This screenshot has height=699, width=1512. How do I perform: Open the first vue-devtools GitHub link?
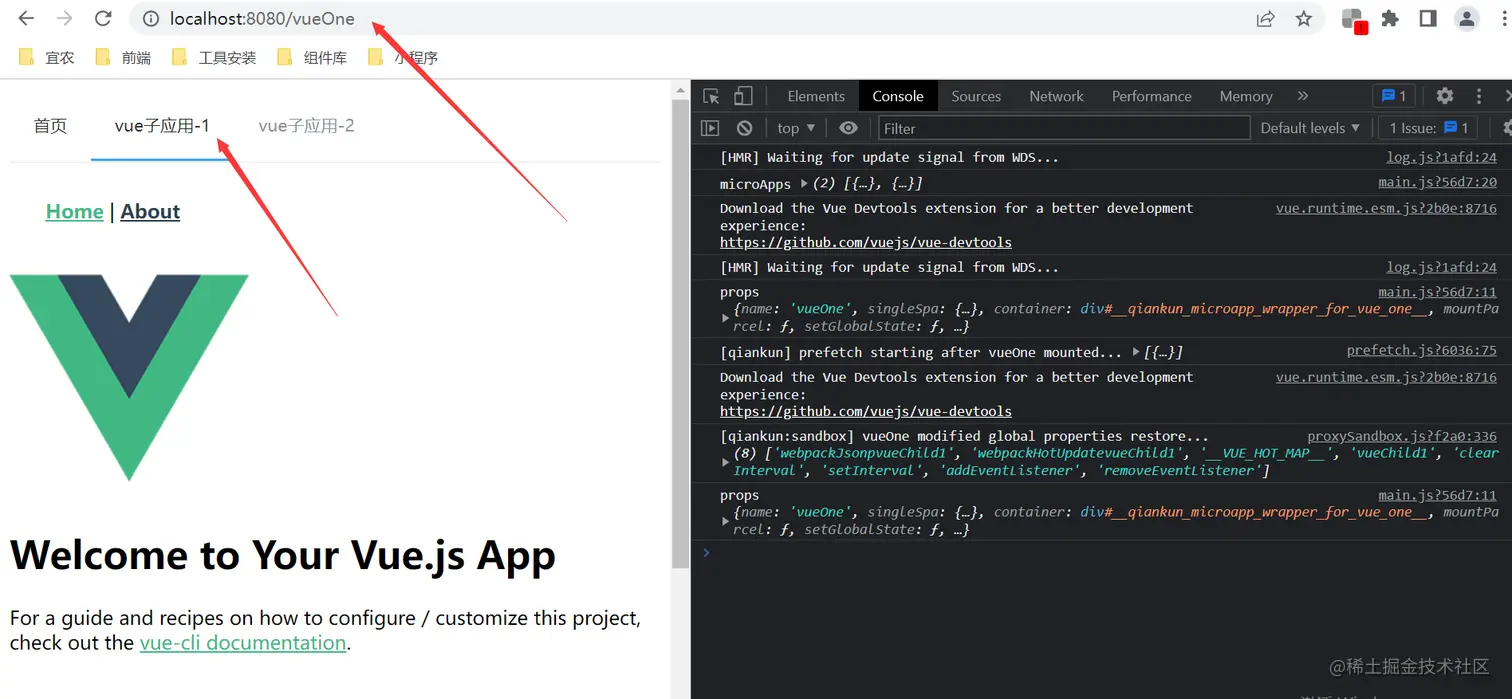coord(865,242)
